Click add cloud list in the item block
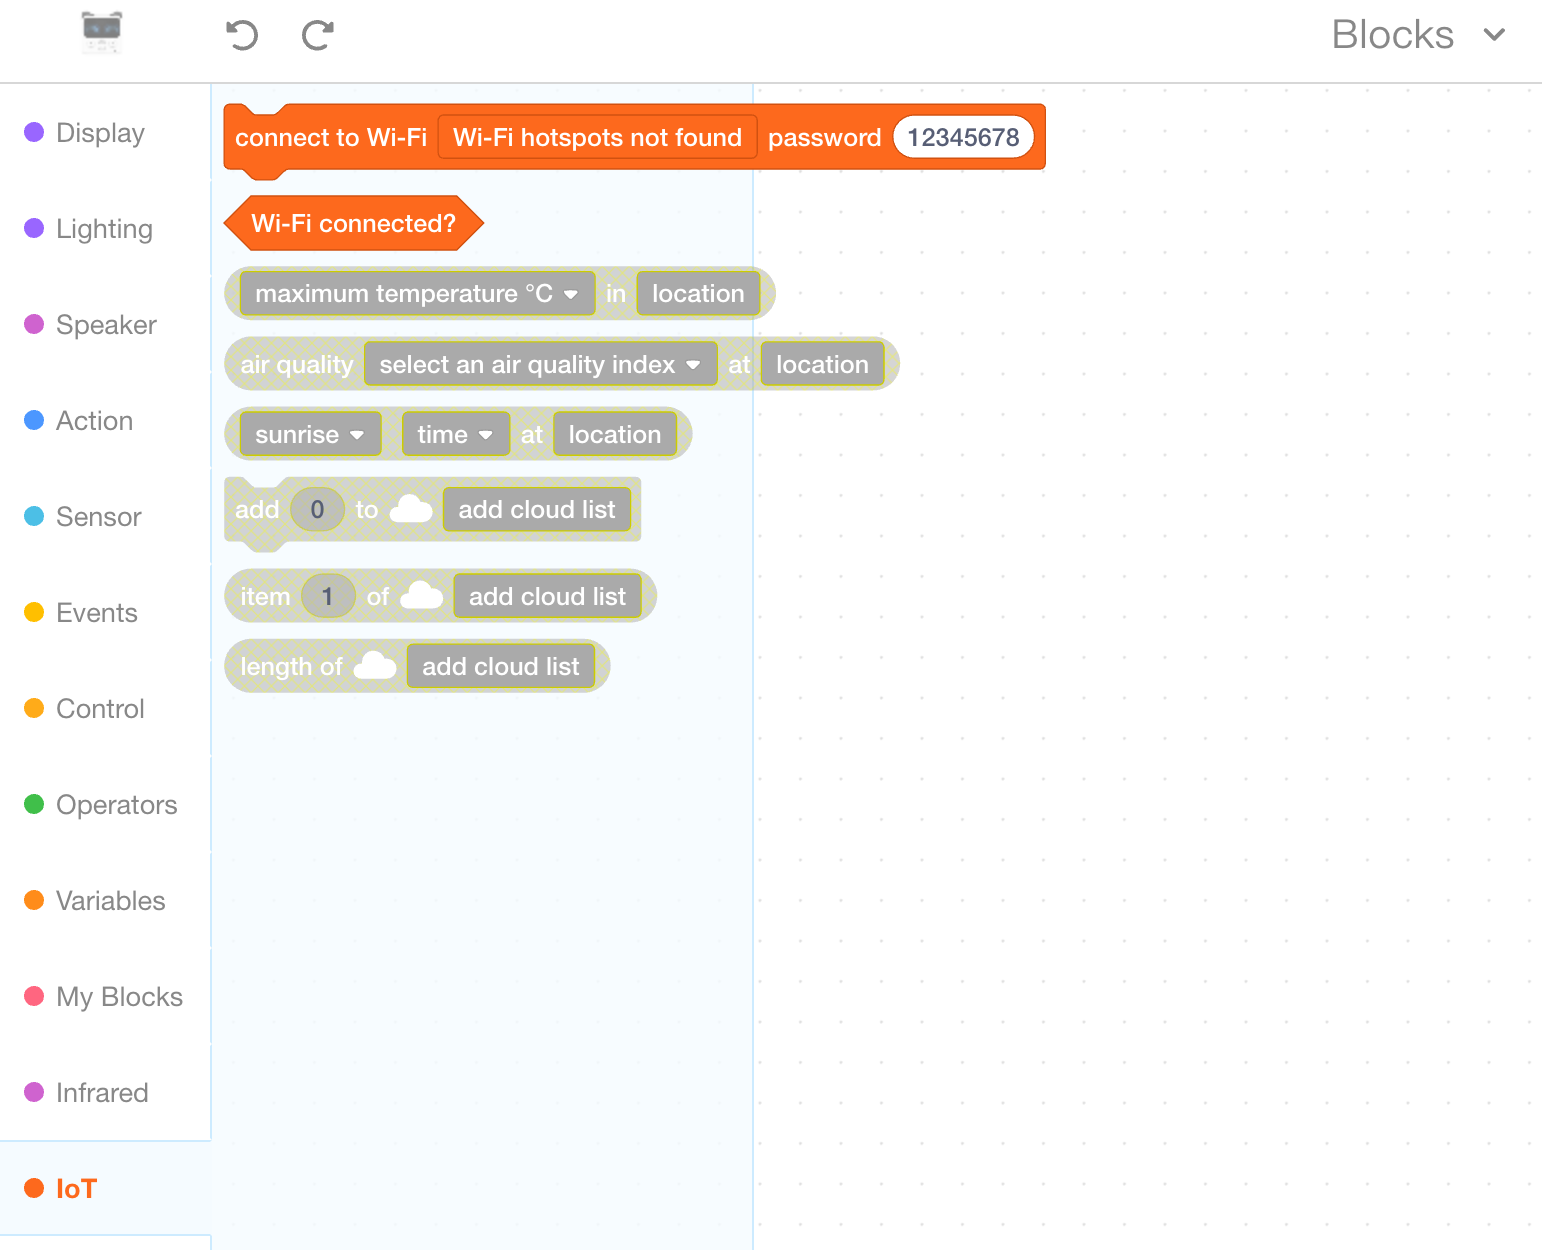 coord(547,597)
